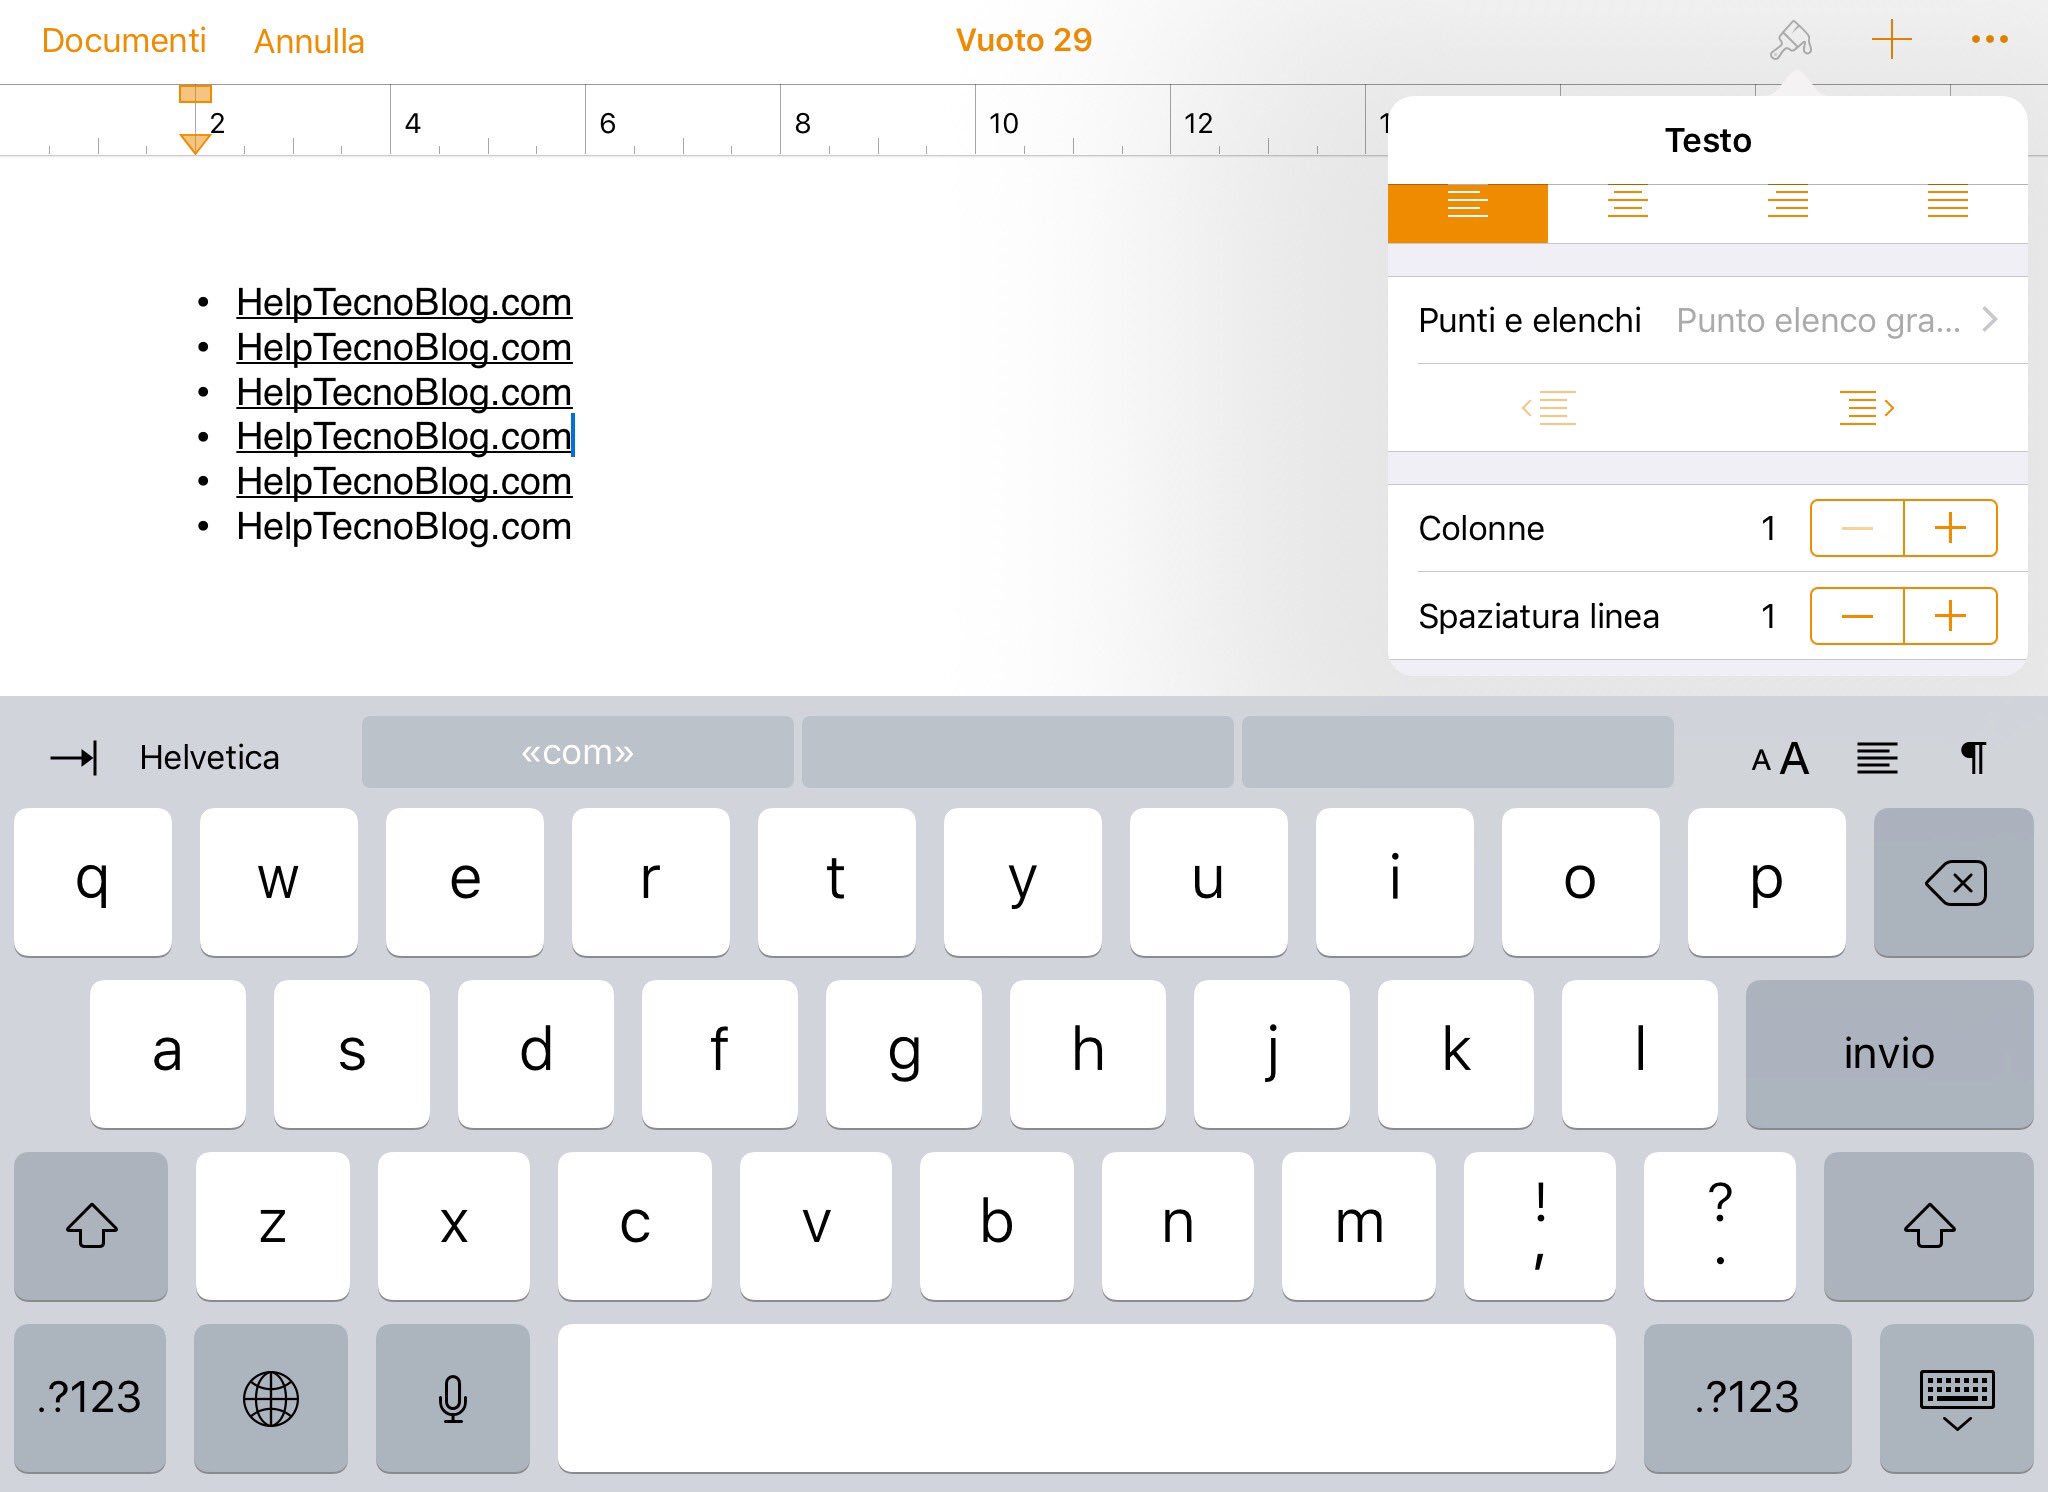
Task: Tap the invio return key
Action: pos(1889,1054)
